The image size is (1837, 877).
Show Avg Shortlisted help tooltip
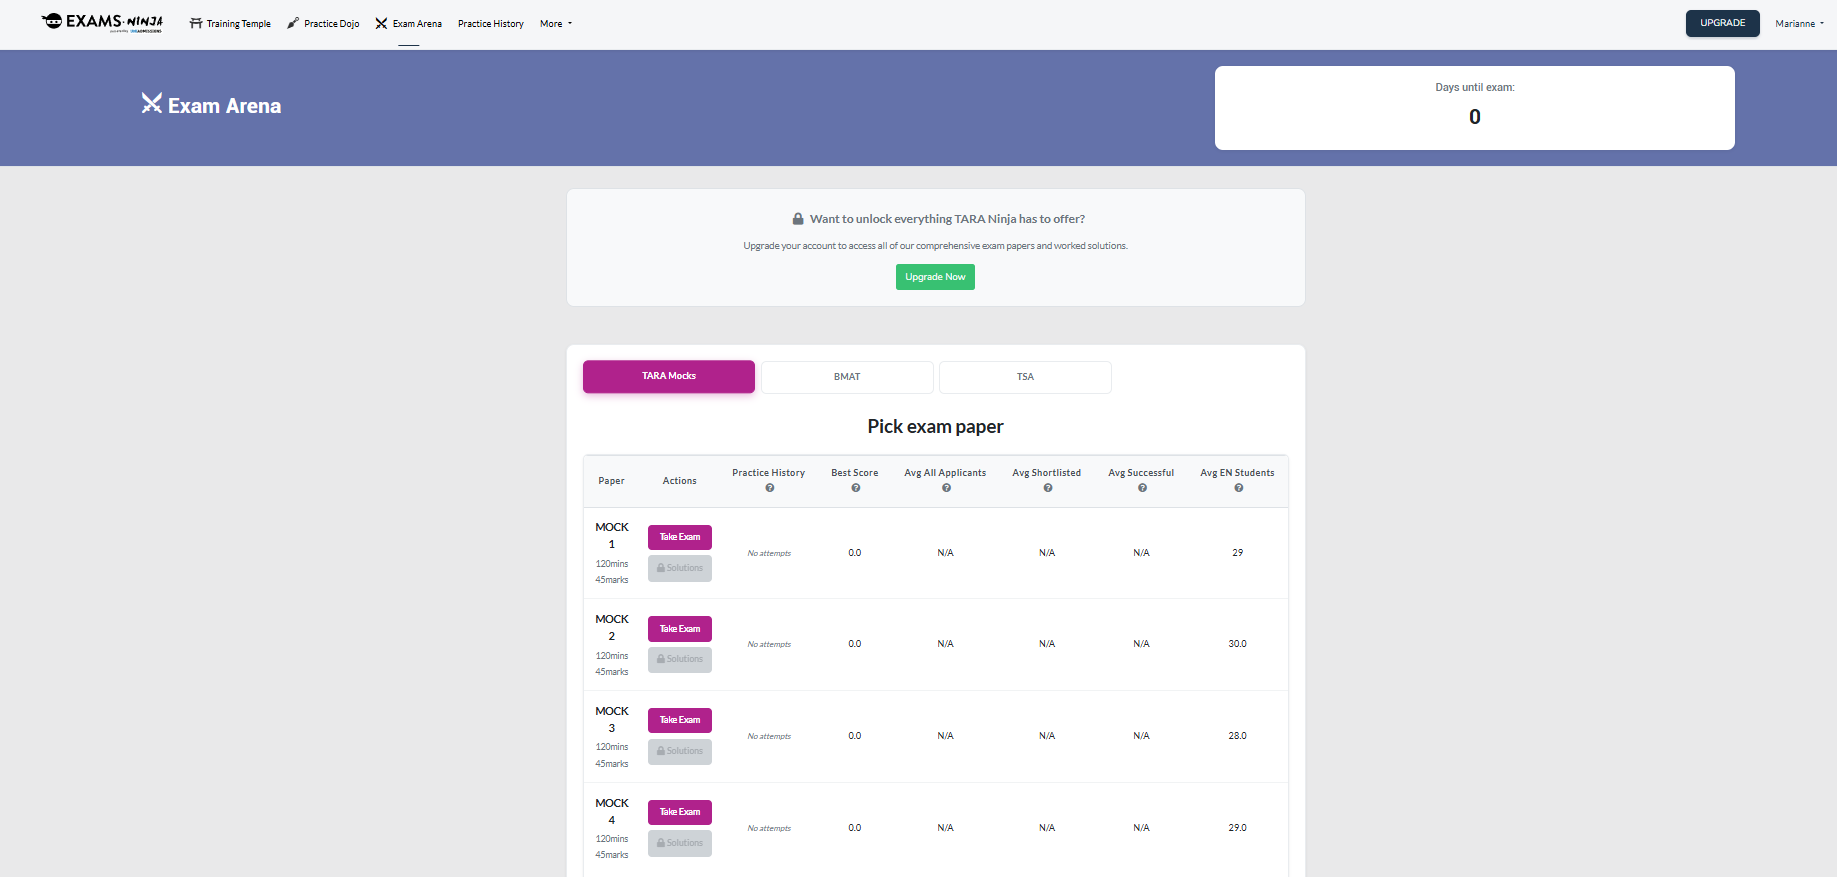(1048, 488)
